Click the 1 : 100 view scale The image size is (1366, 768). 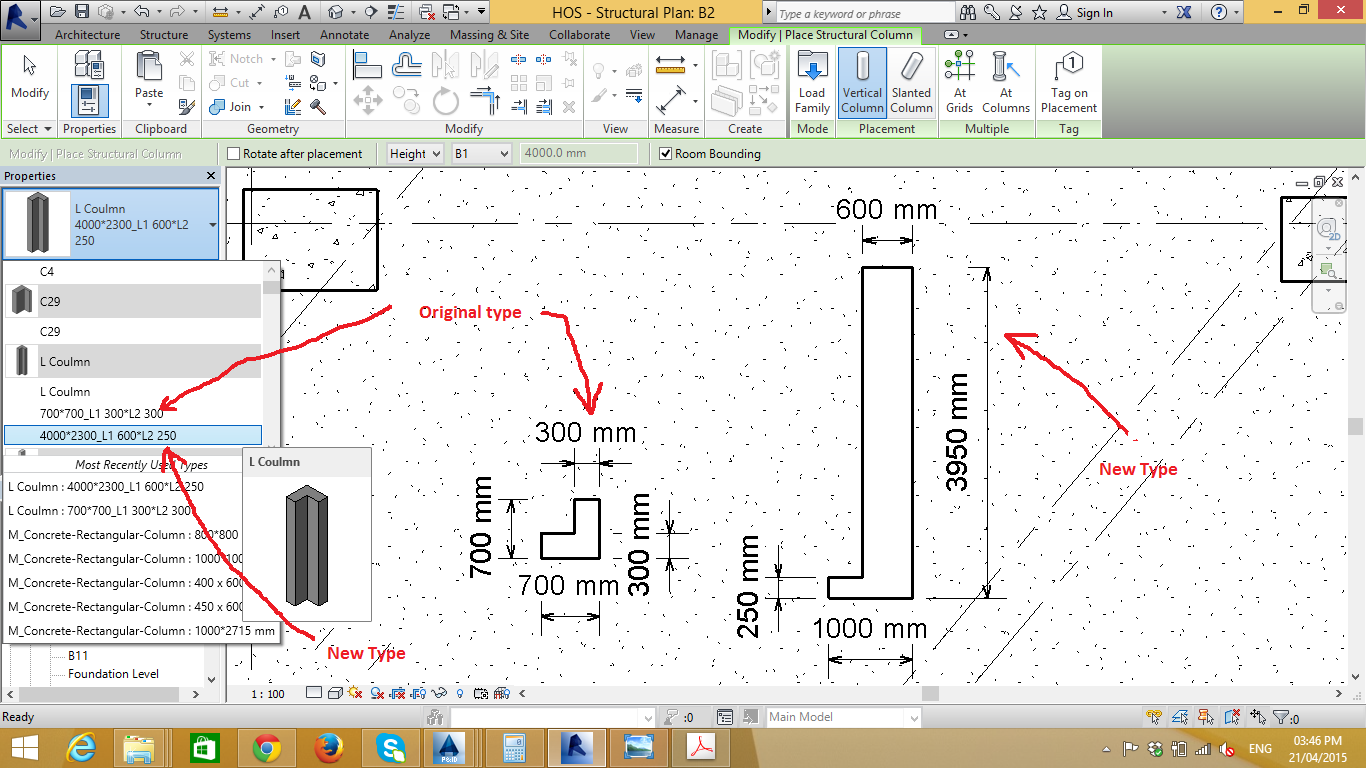267,693
